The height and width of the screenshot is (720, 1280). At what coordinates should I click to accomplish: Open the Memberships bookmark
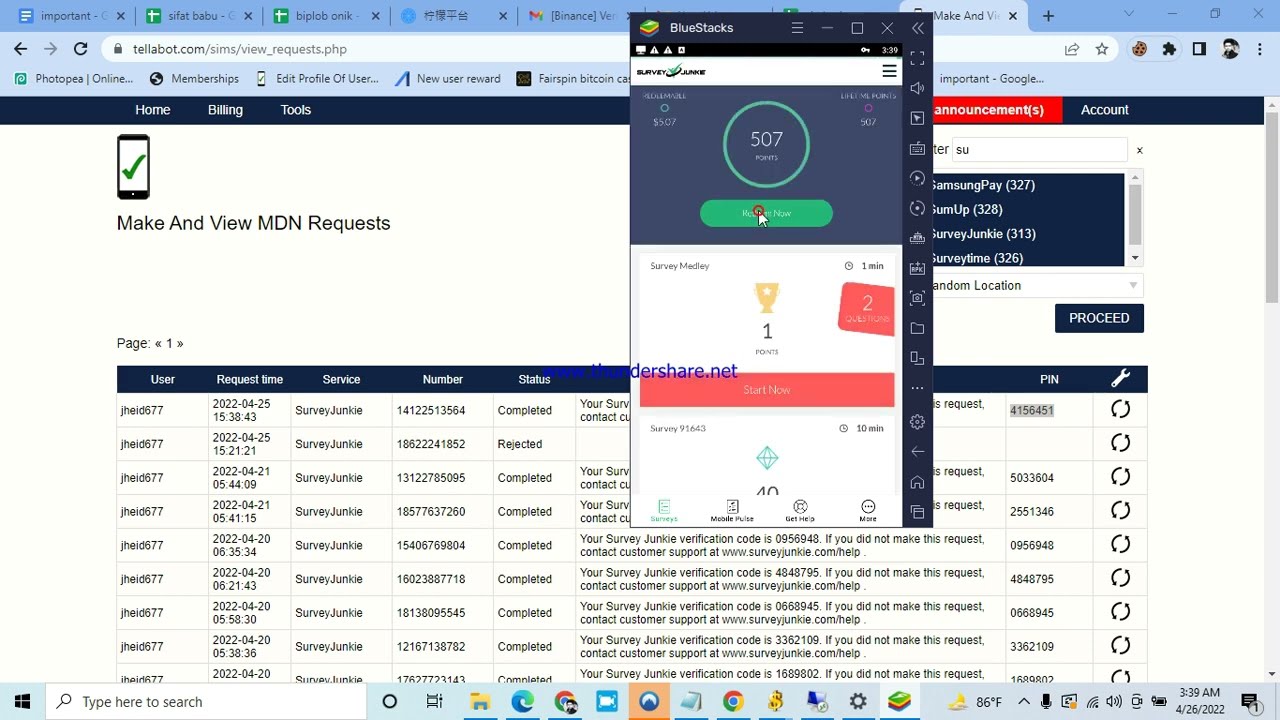coord(194,79)
